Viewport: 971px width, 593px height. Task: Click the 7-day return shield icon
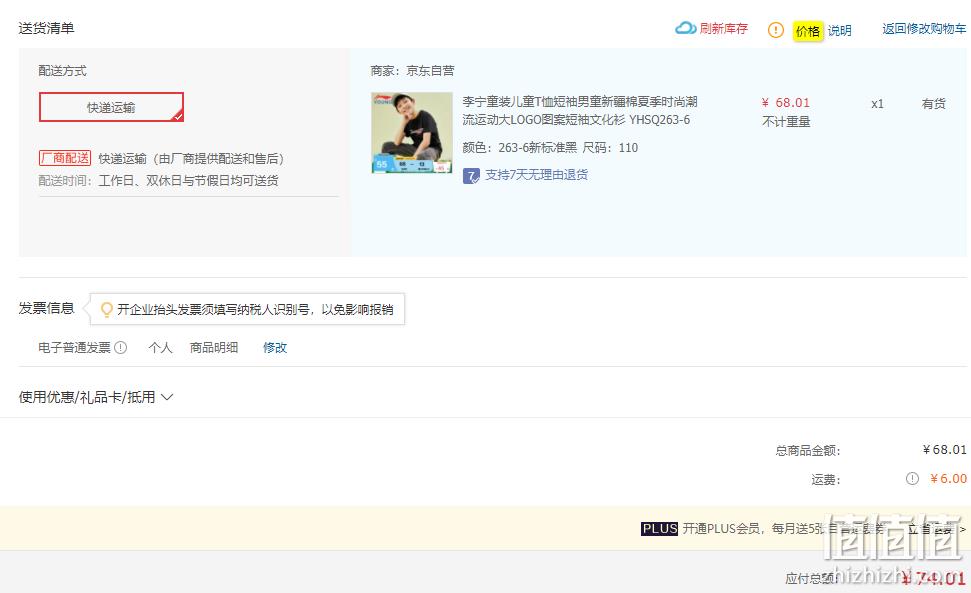[x=471, y=176]
